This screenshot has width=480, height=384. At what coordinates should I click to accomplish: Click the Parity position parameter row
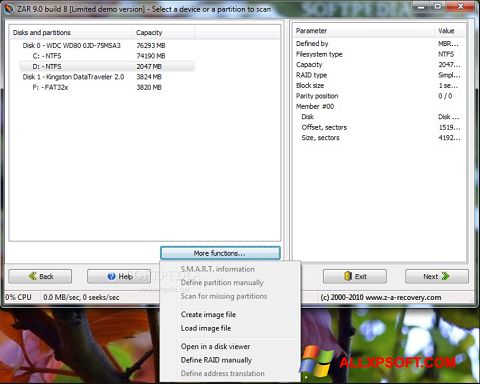(x=379, y=96)
